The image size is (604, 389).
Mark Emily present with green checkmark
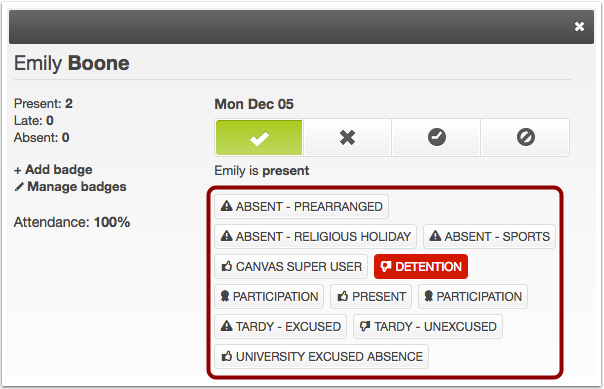tap(259, 137)
